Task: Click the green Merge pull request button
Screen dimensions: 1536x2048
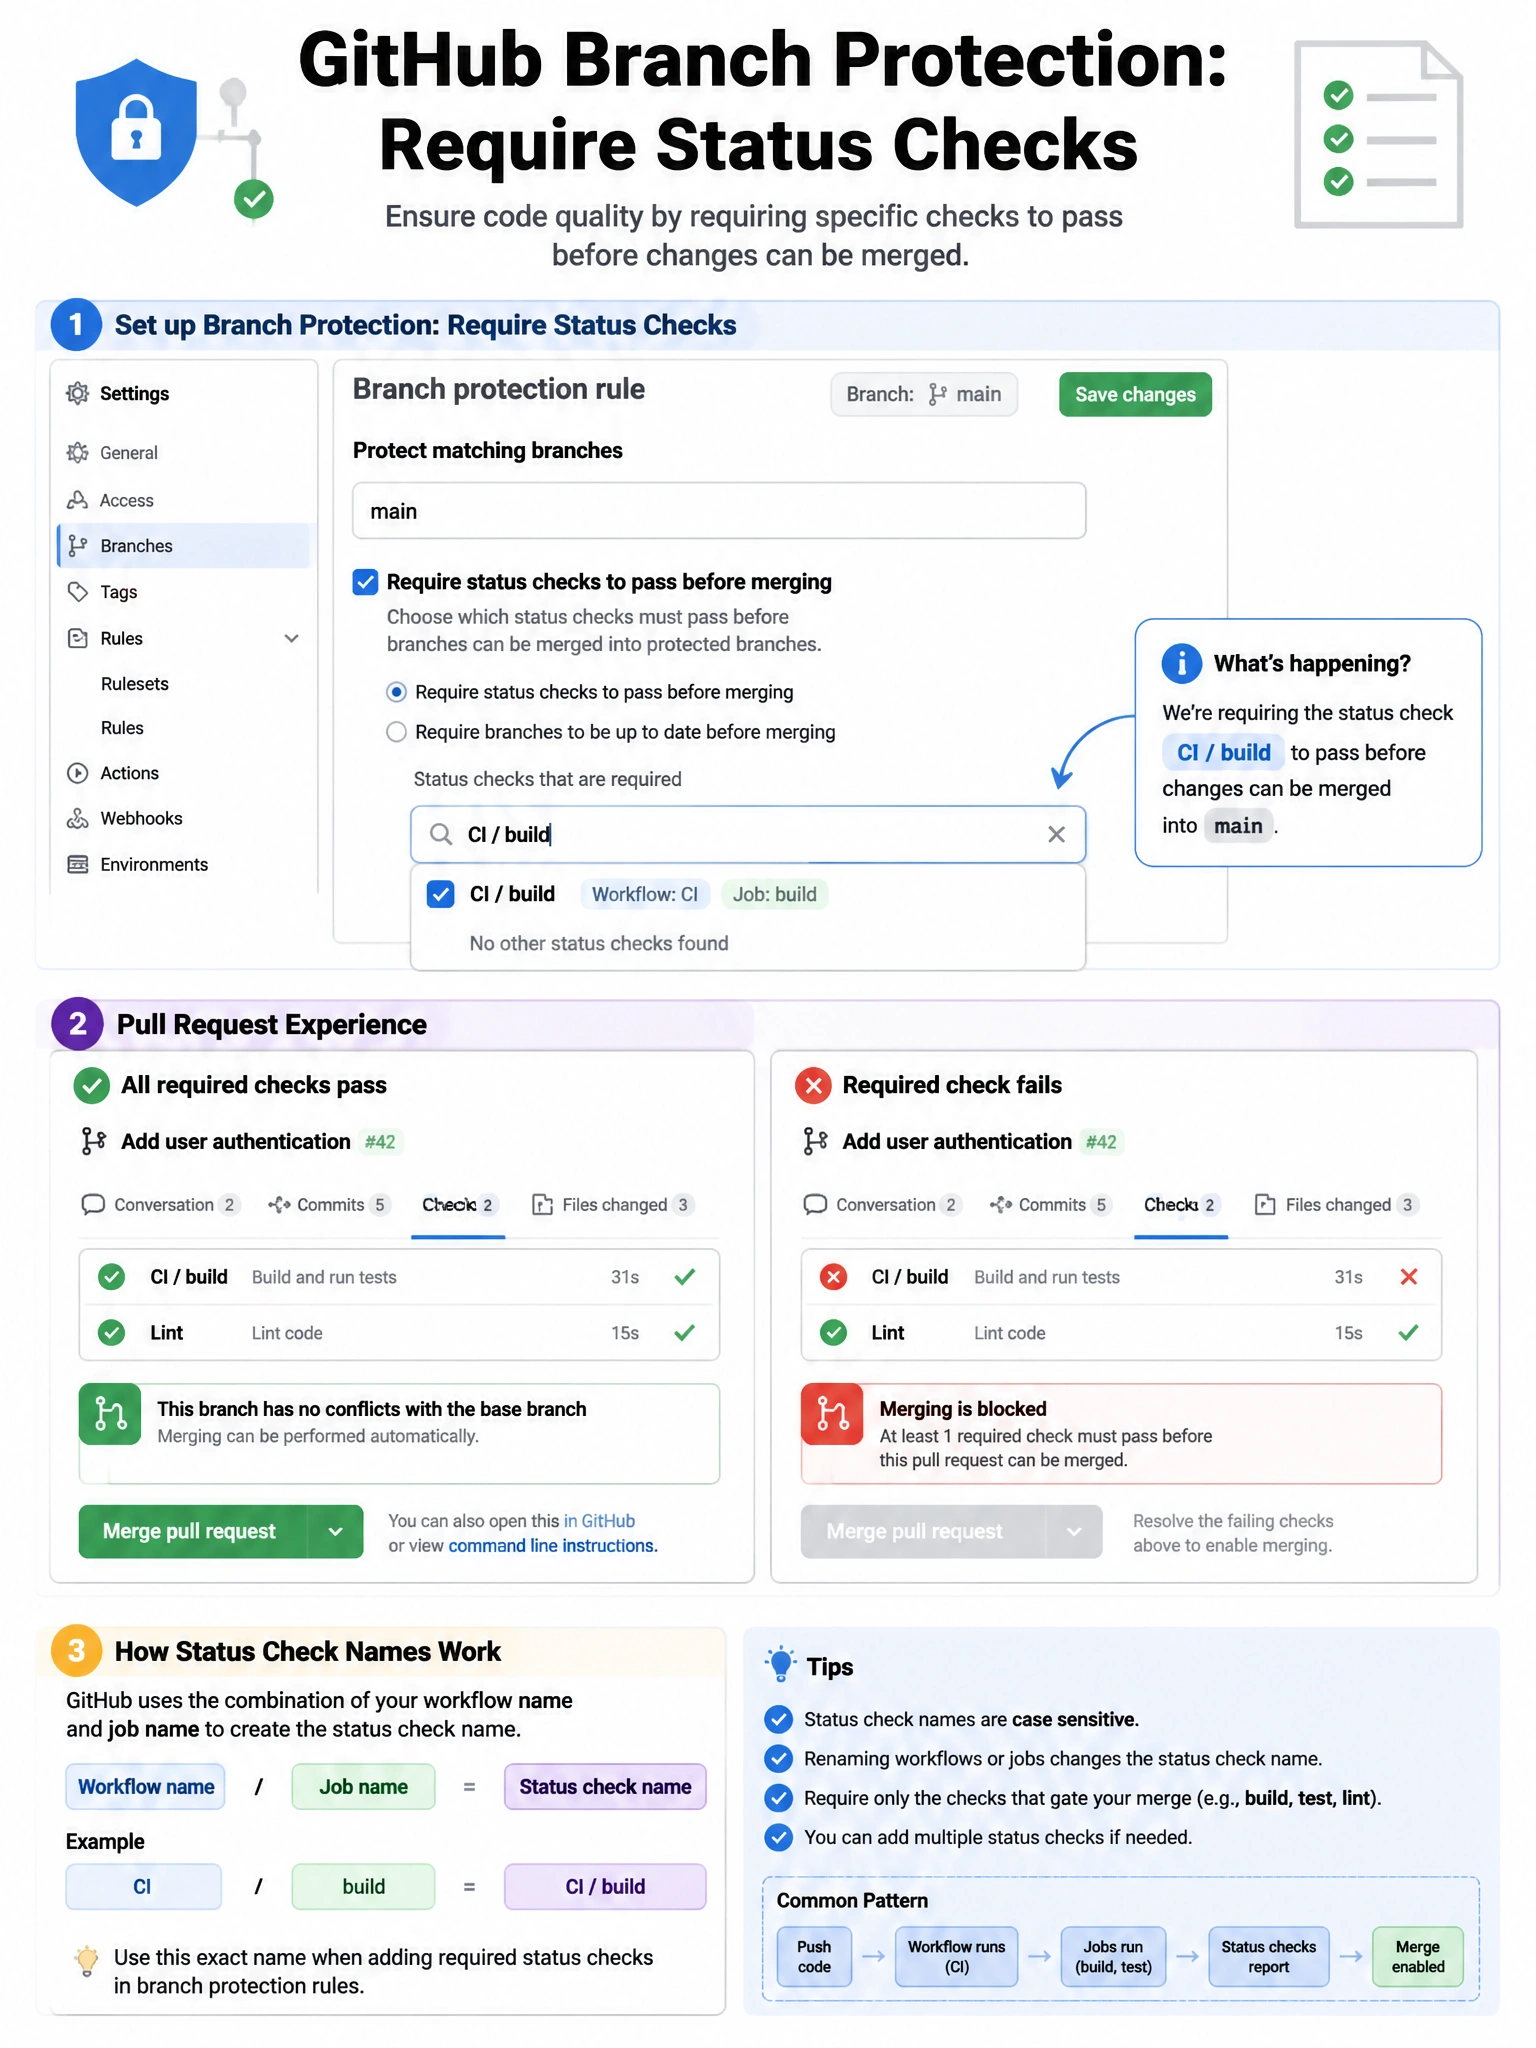Action: 193,1531
